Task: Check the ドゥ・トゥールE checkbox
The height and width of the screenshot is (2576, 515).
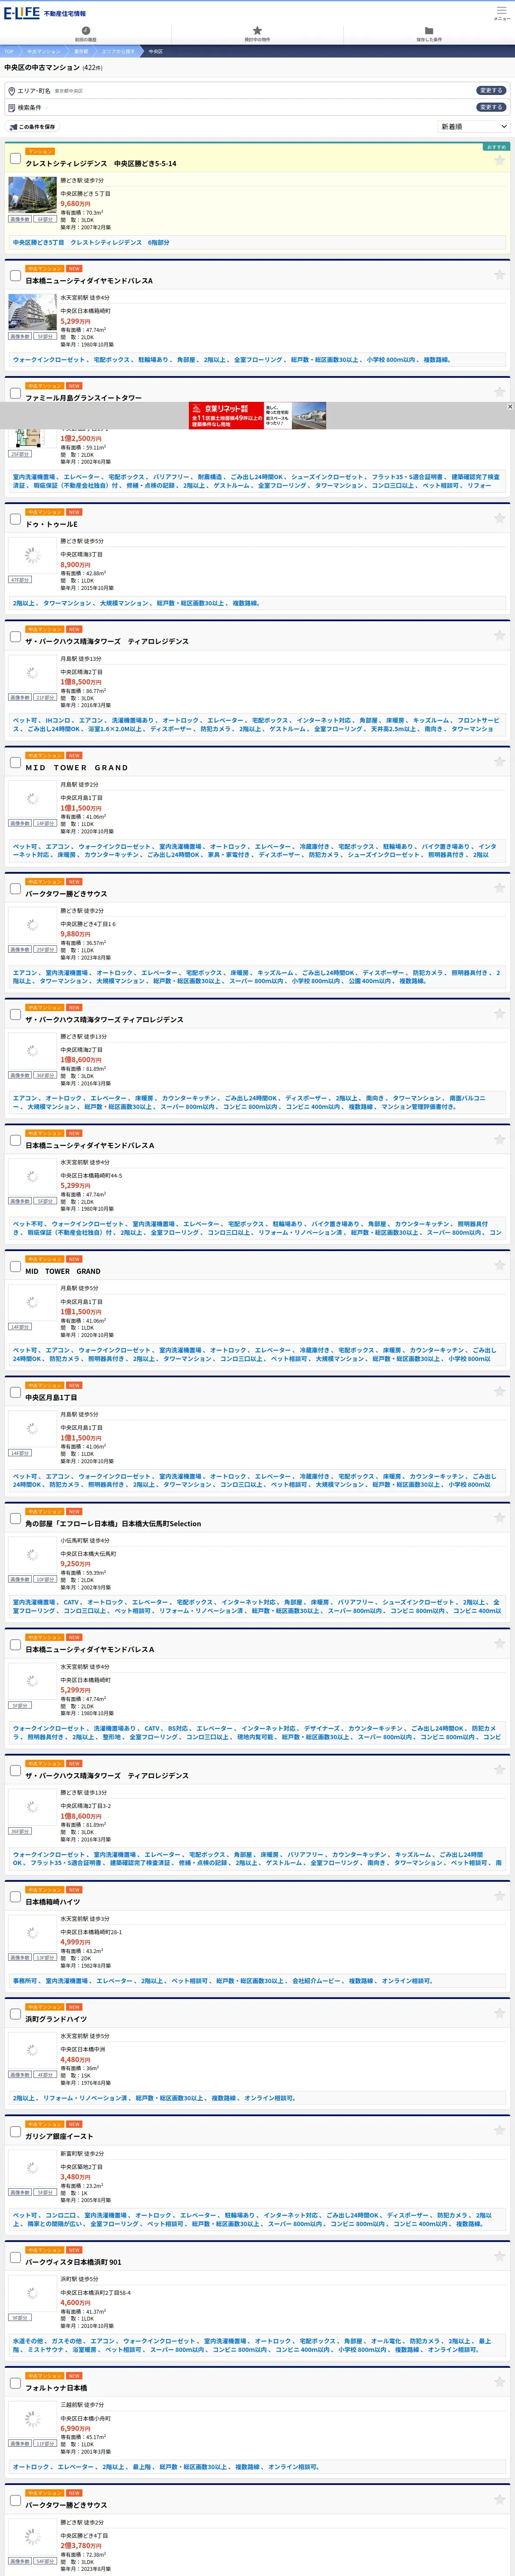Action: click(15, 519)
